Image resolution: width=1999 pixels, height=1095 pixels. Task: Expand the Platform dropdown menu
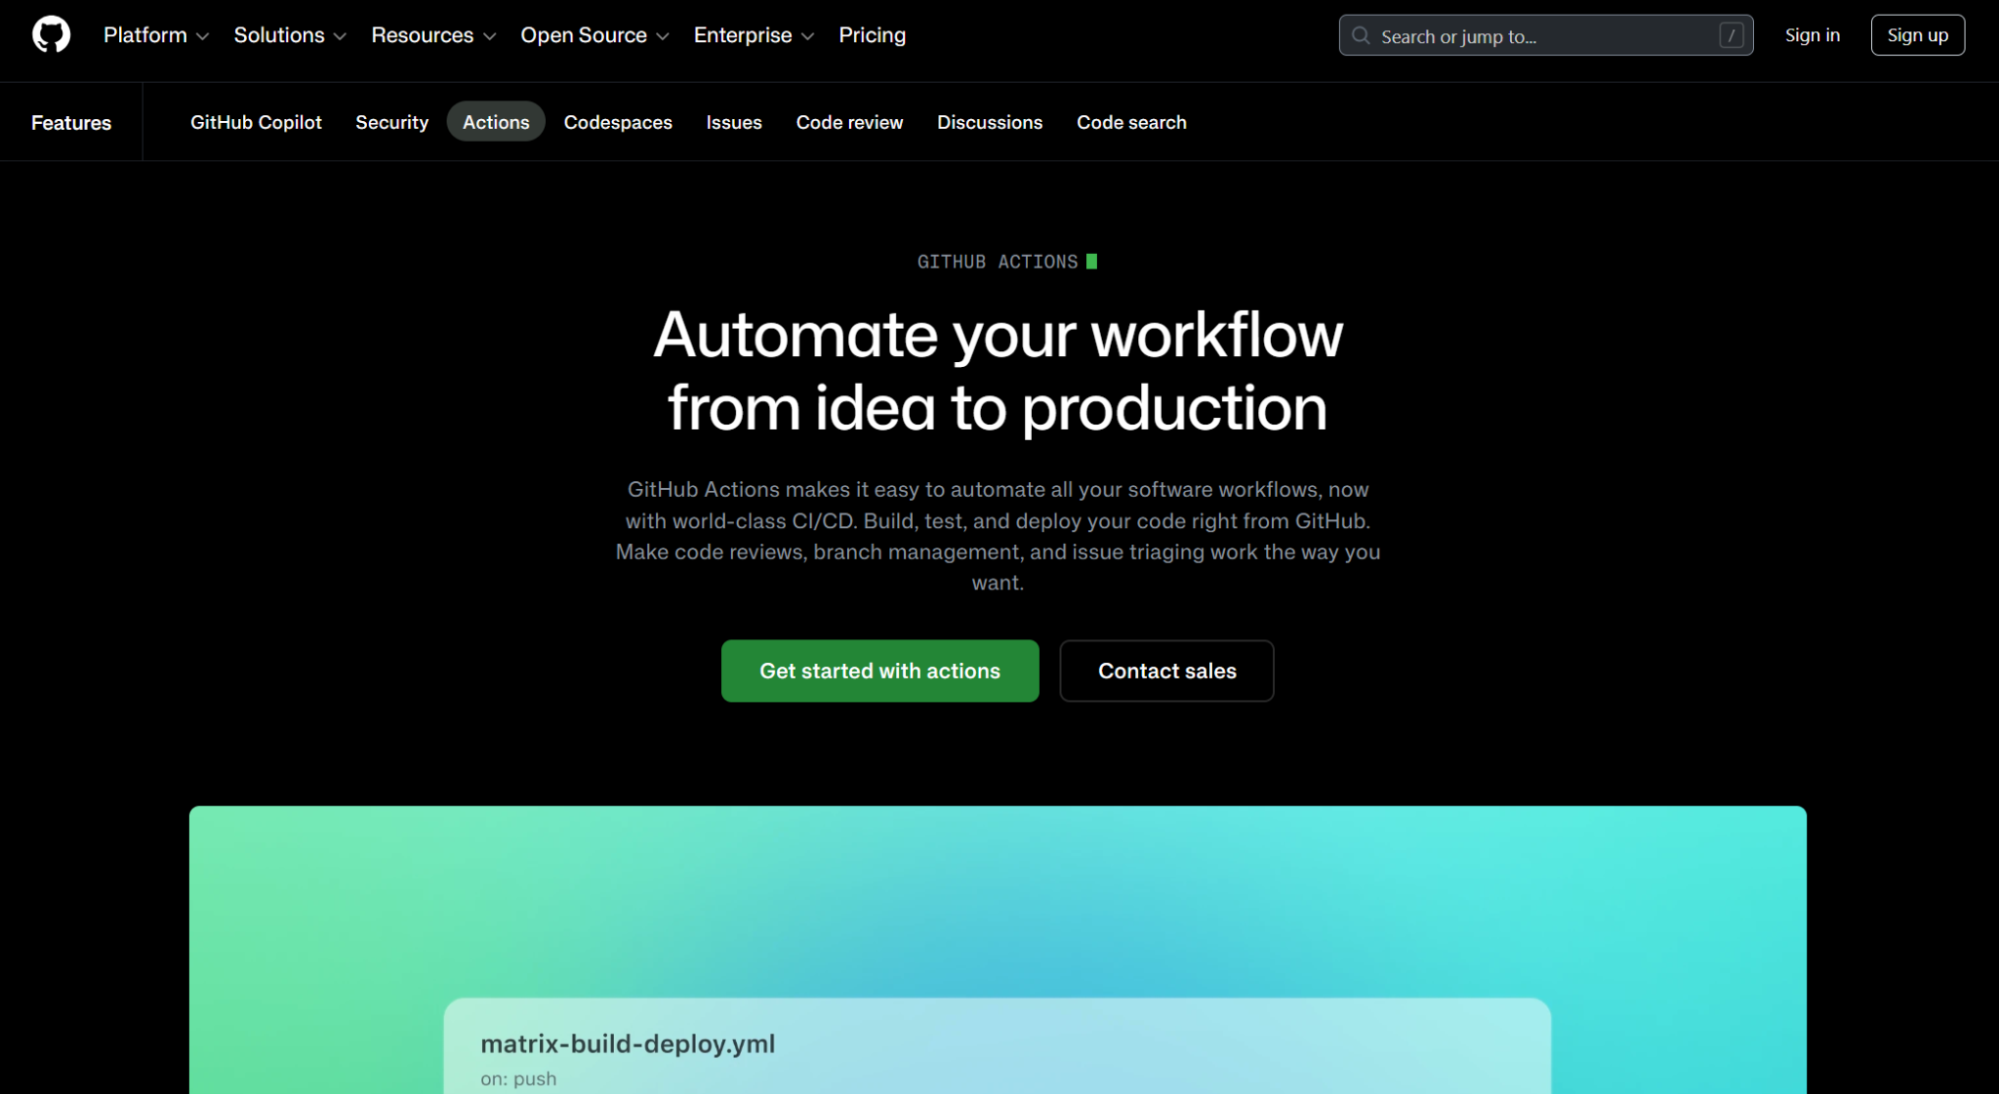point(156,35)
